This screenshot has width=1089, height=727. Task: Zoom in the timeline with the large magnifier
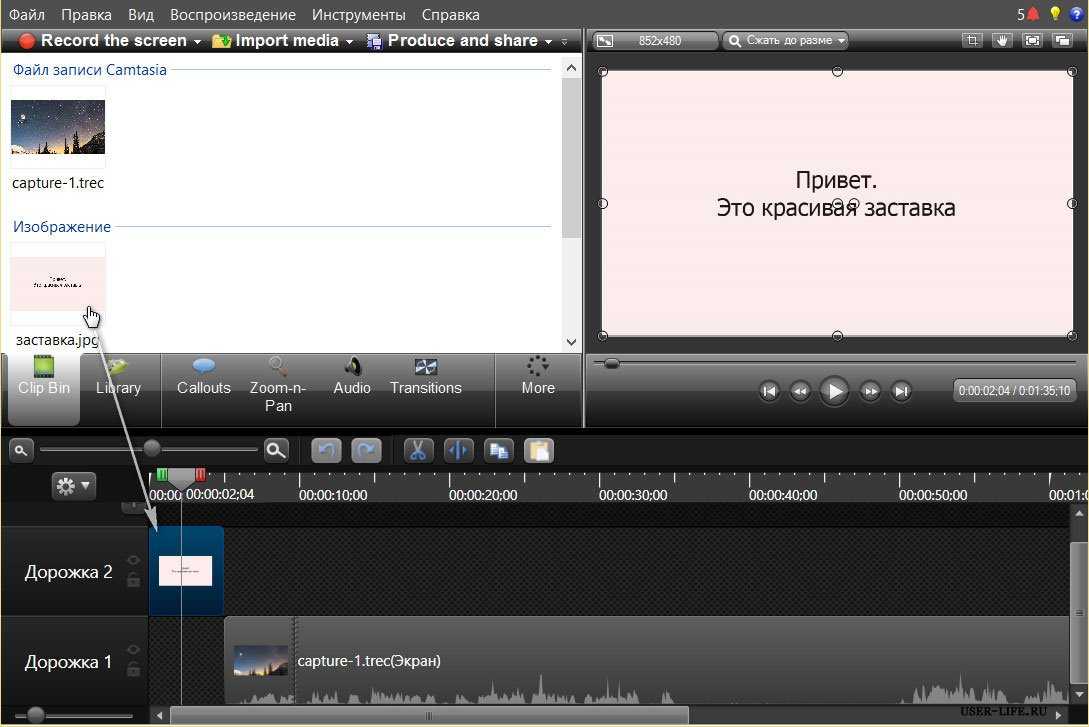pos(276,450)
